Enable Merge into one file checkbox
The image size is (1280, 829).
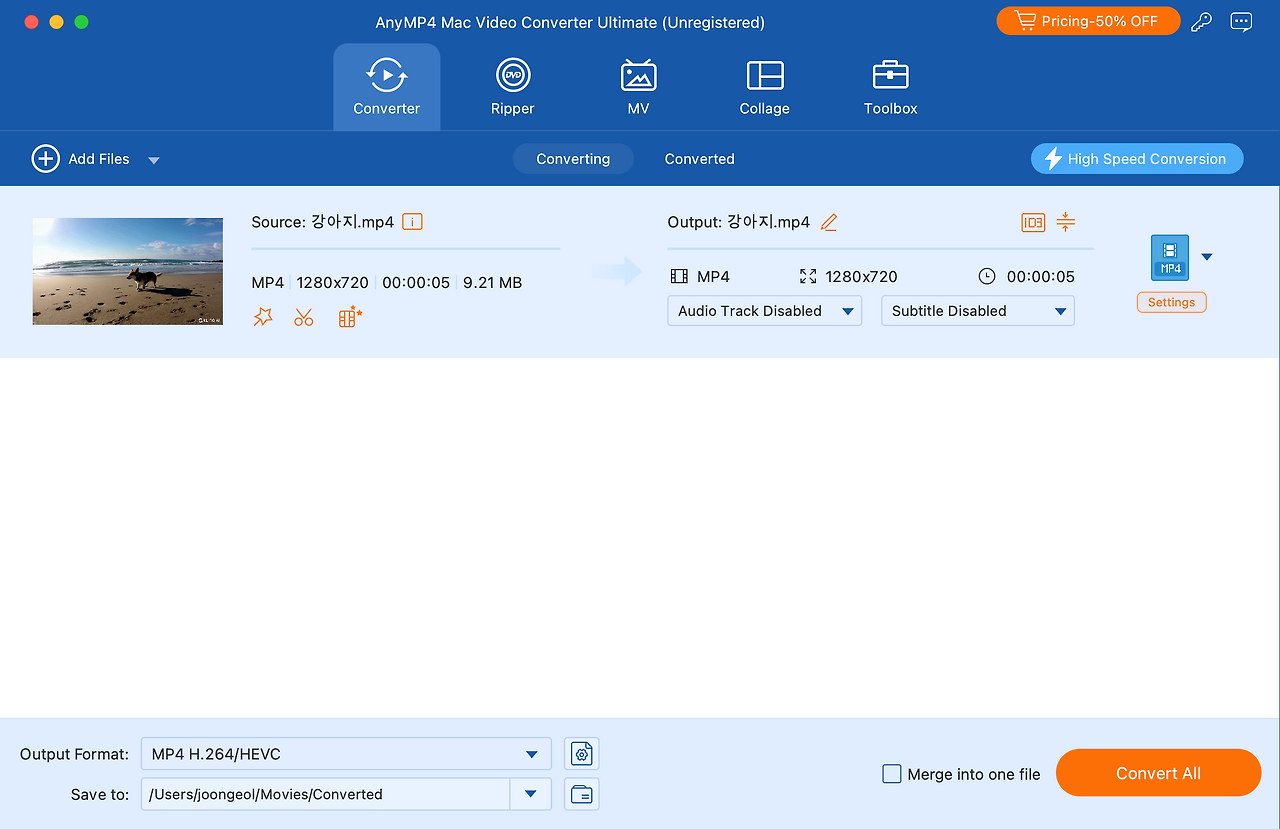(x=892, y=774)
